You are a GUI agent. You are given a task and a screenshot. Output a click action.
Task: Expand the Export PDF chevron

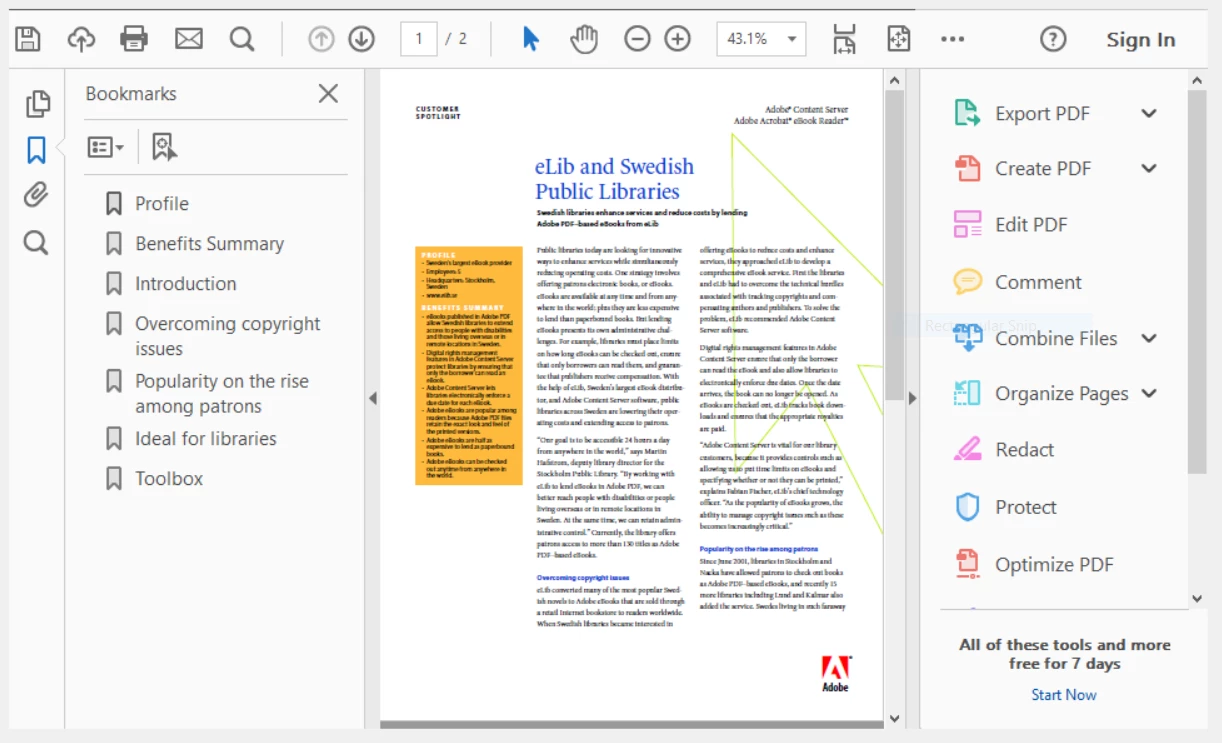(x=1149, y=113)
